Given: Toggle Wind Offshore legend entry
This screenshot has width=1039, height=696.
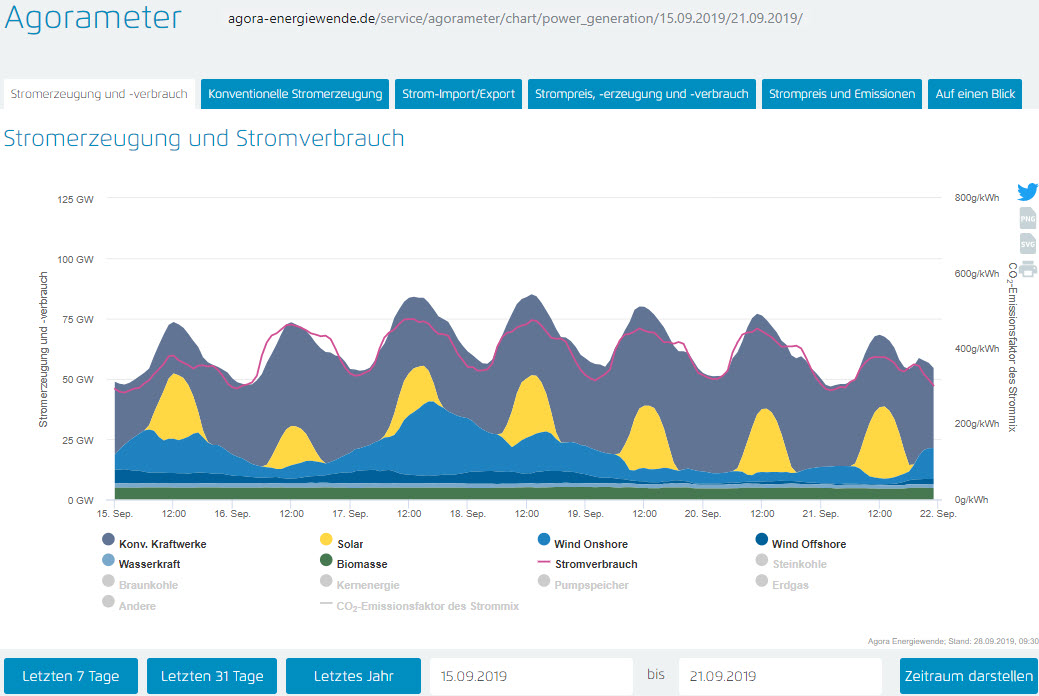Looking at the screenshot, I should 808,544.
